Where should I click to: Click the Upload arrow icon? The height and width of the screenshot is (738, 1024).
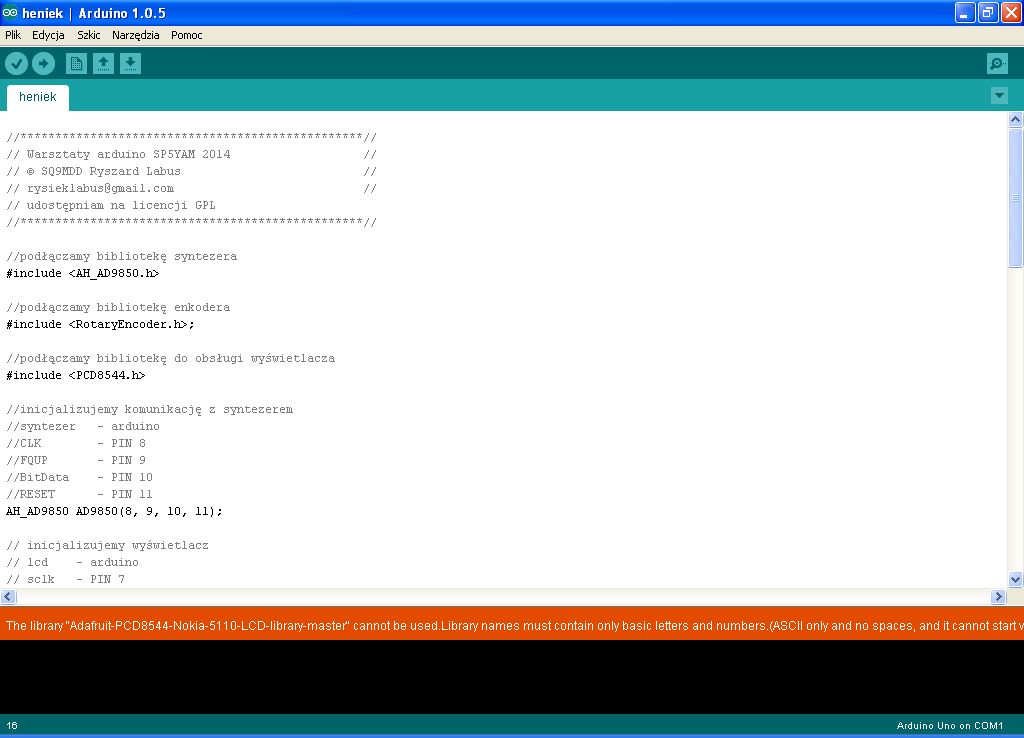coord(43,64)
